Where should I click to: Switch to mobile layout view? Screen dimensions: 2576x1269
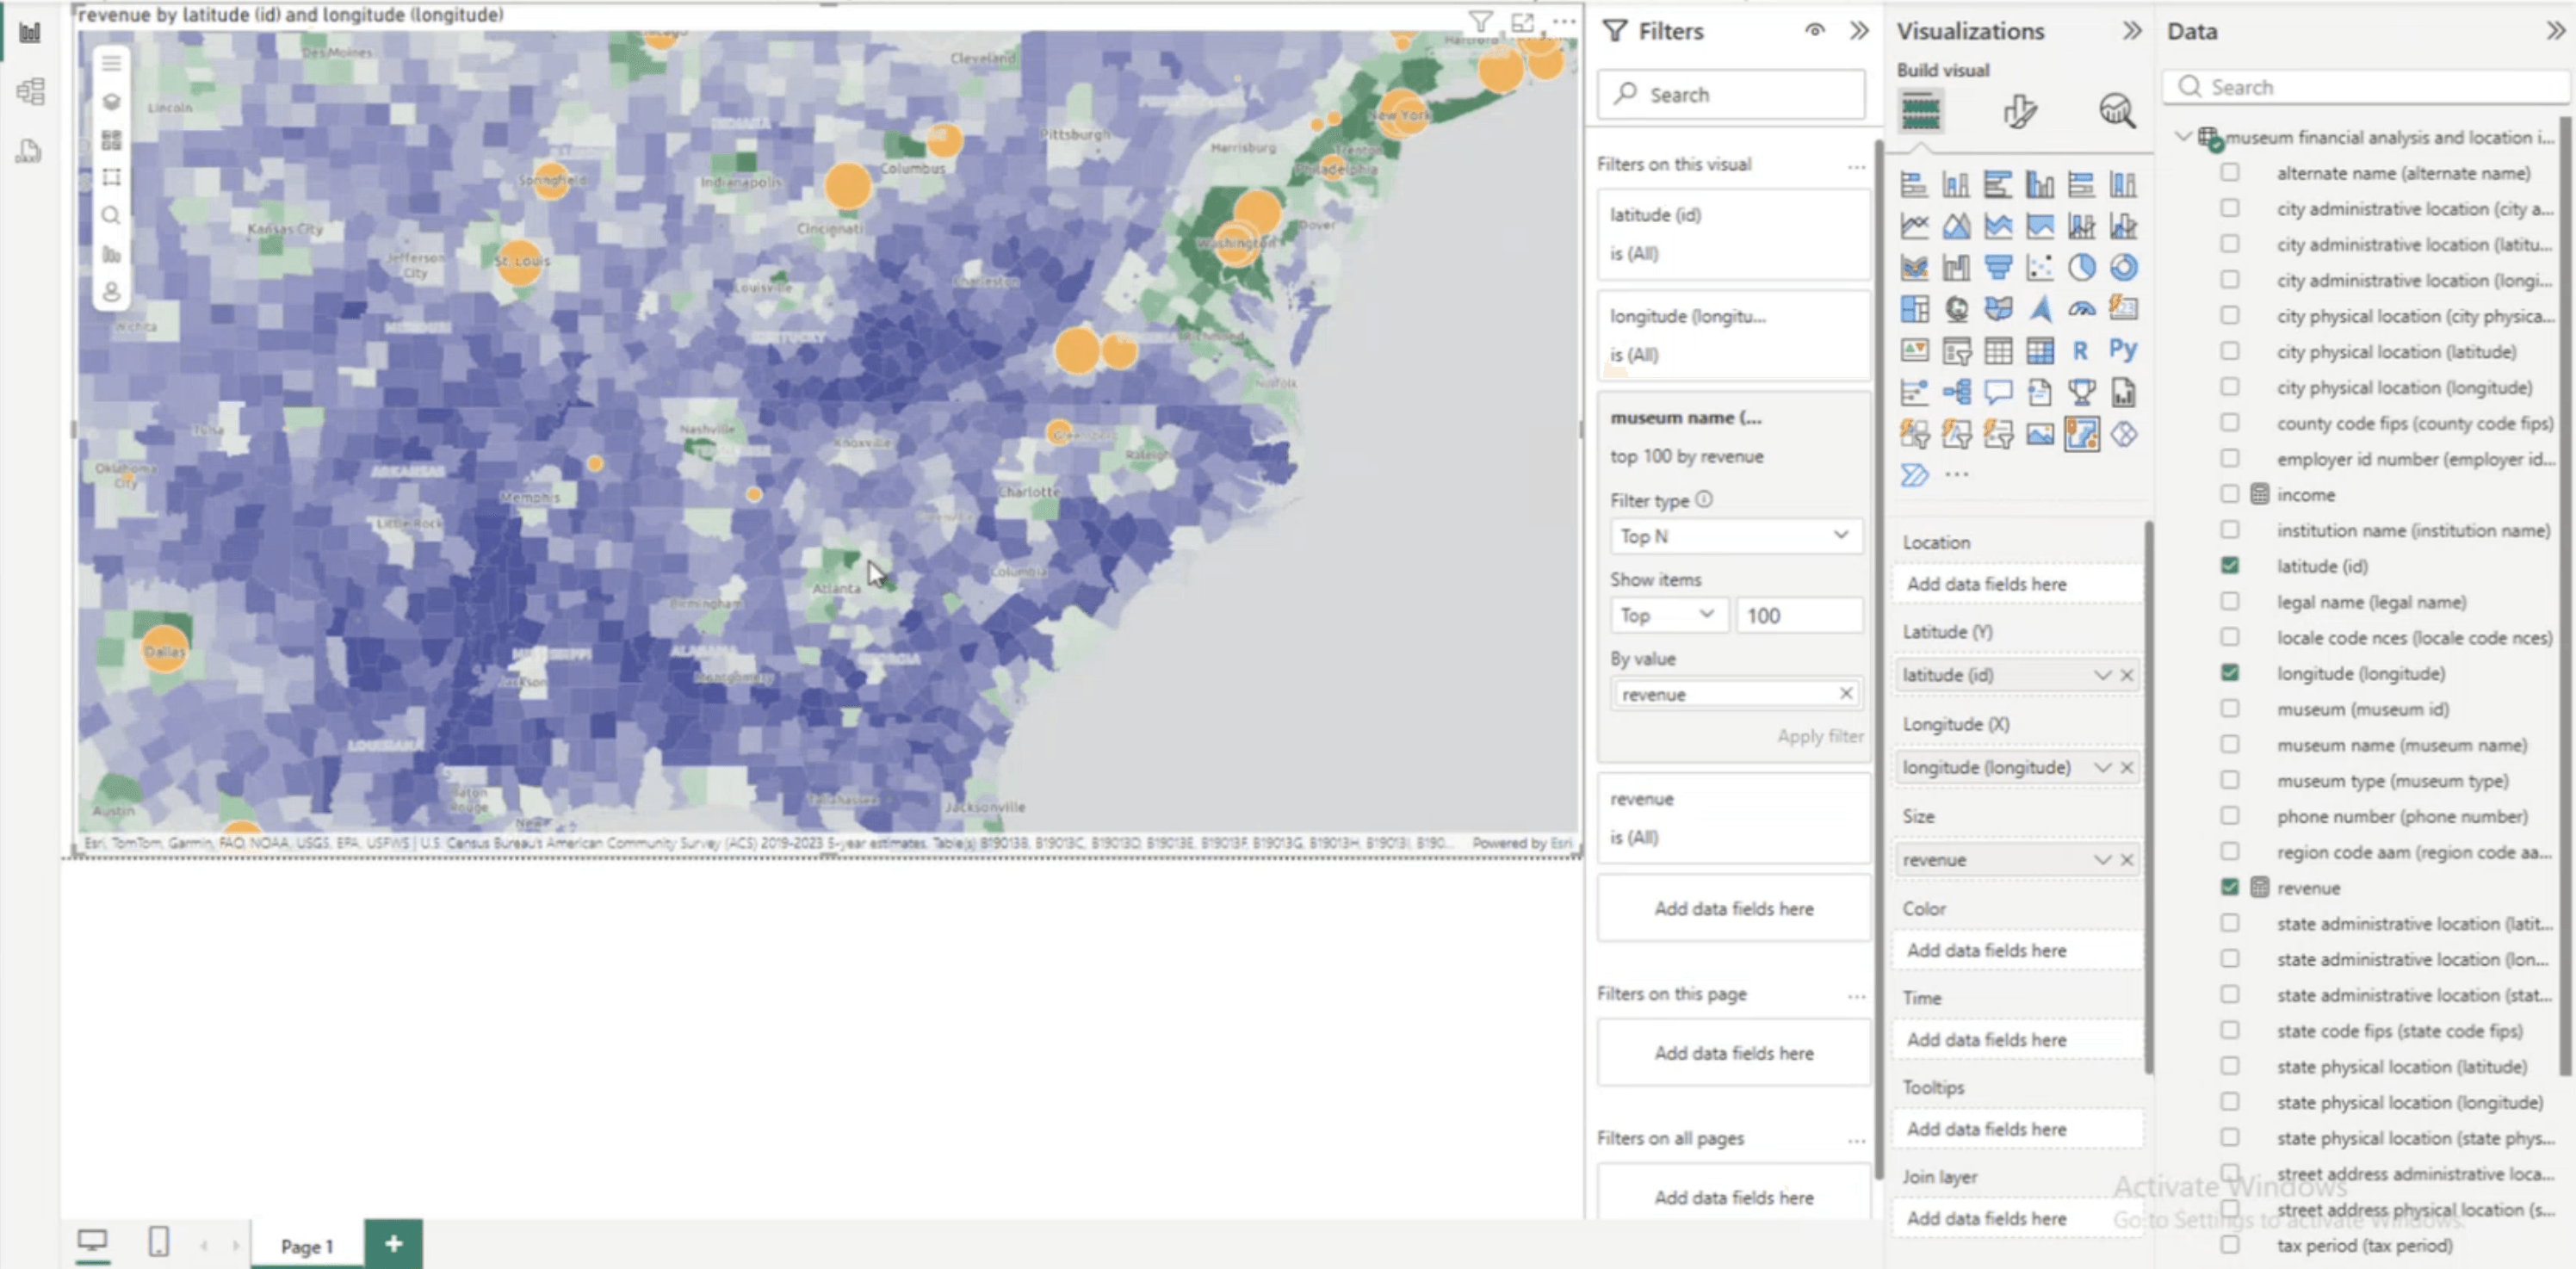tap(160, 1243)
